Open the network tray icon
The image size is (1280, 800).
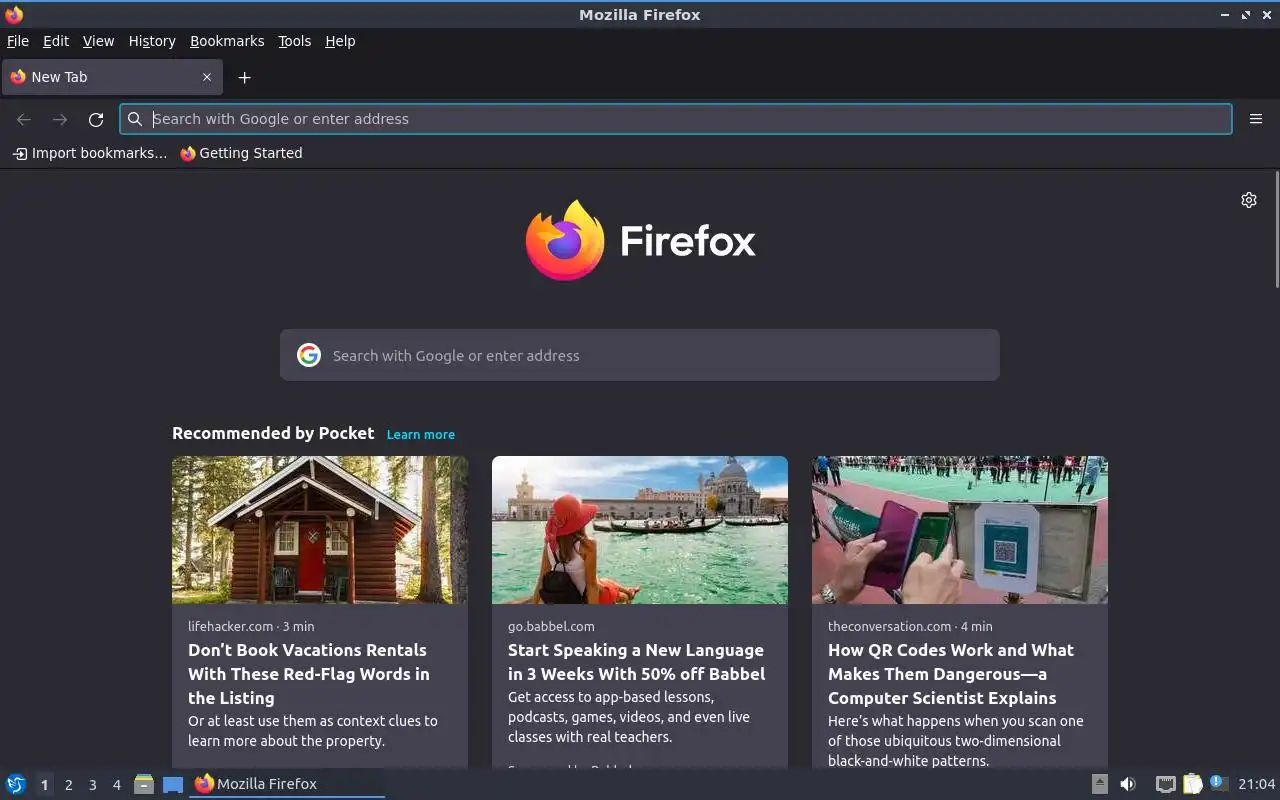point(1165,784)
